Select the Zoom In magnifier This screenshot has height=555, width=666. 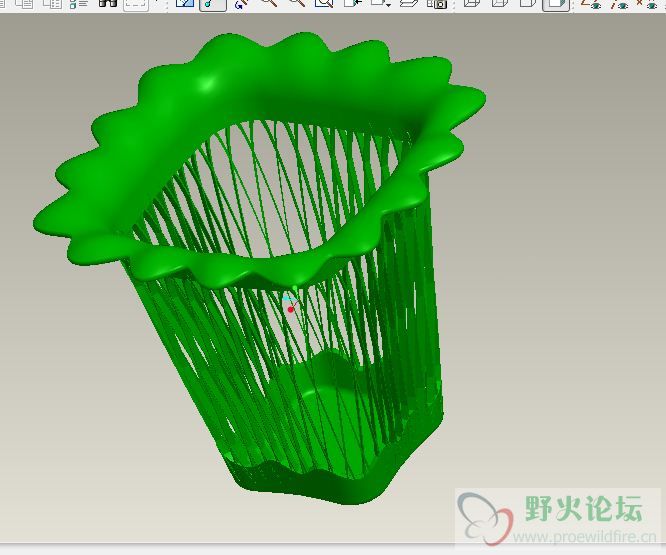click(269, 3)
